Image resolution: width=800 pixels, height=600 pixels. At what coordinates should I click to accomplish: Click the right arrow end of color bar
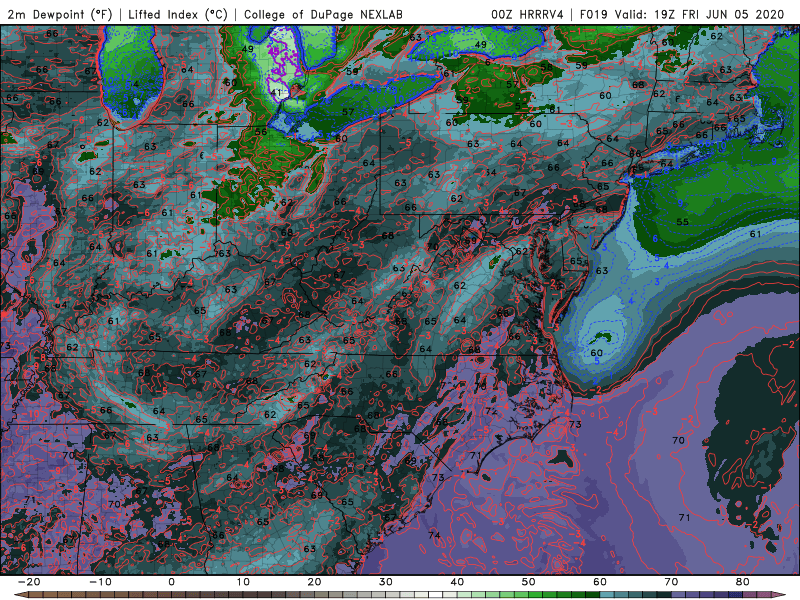pos(780,595)
